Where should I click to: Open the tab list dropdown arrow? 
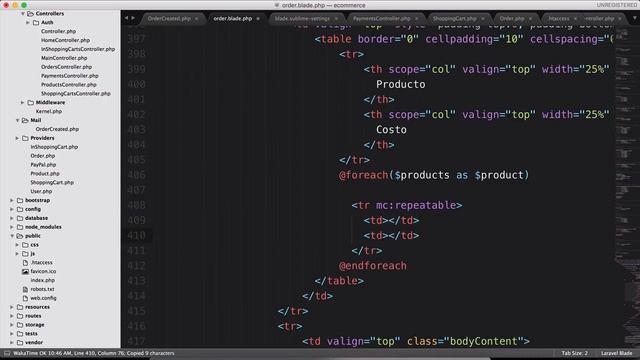tap(634, 18)
